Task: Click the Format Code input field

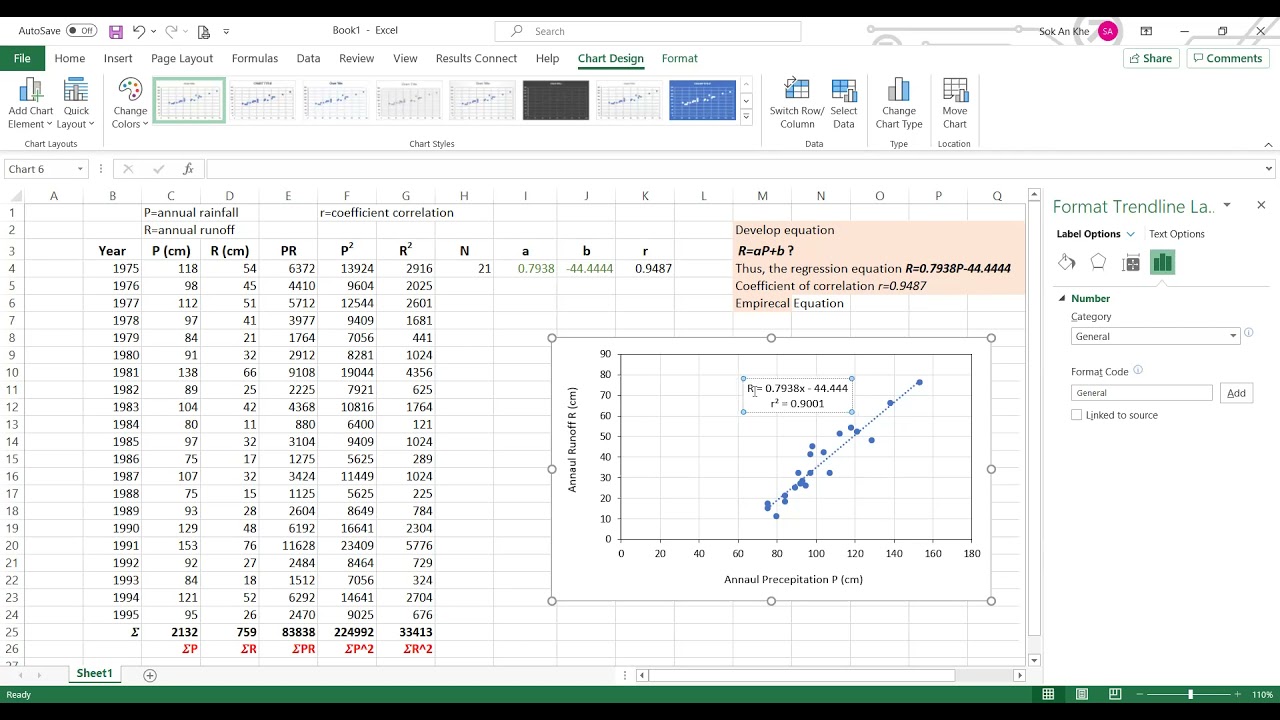Action: pyautogui.click(x=1141, y=393)
